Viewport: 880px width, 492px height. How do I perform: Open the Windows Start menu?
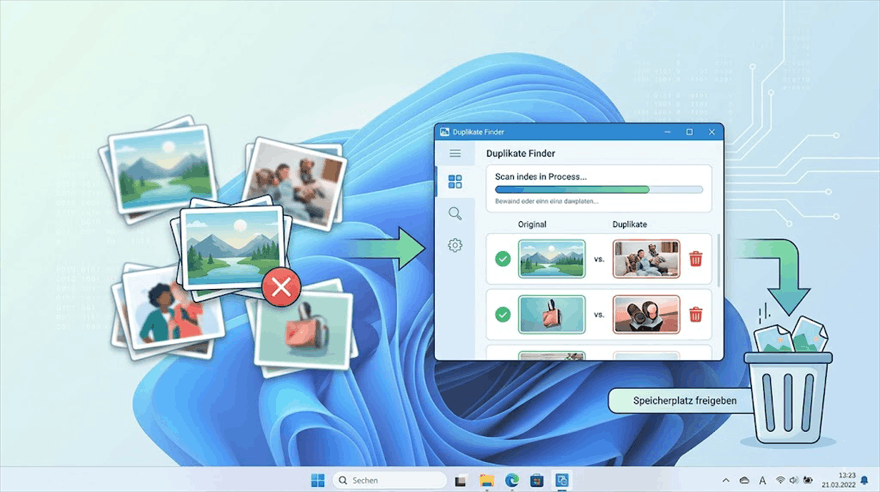(x=318, y=480)
